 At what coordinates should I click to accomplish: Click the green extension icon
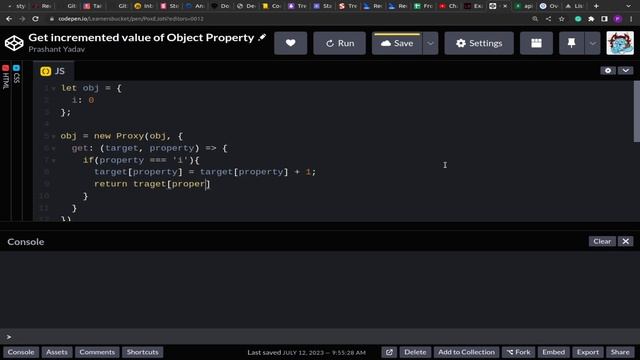tap(578, 19)
